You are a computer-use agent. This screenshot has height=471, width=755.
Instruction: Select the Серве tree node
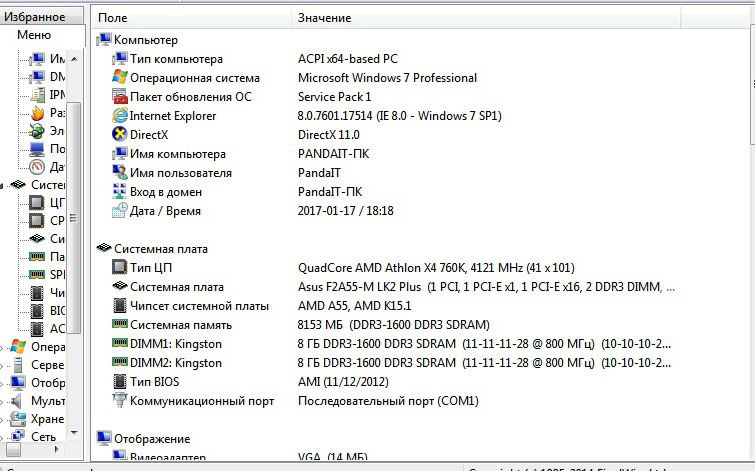tap(38, 365)
